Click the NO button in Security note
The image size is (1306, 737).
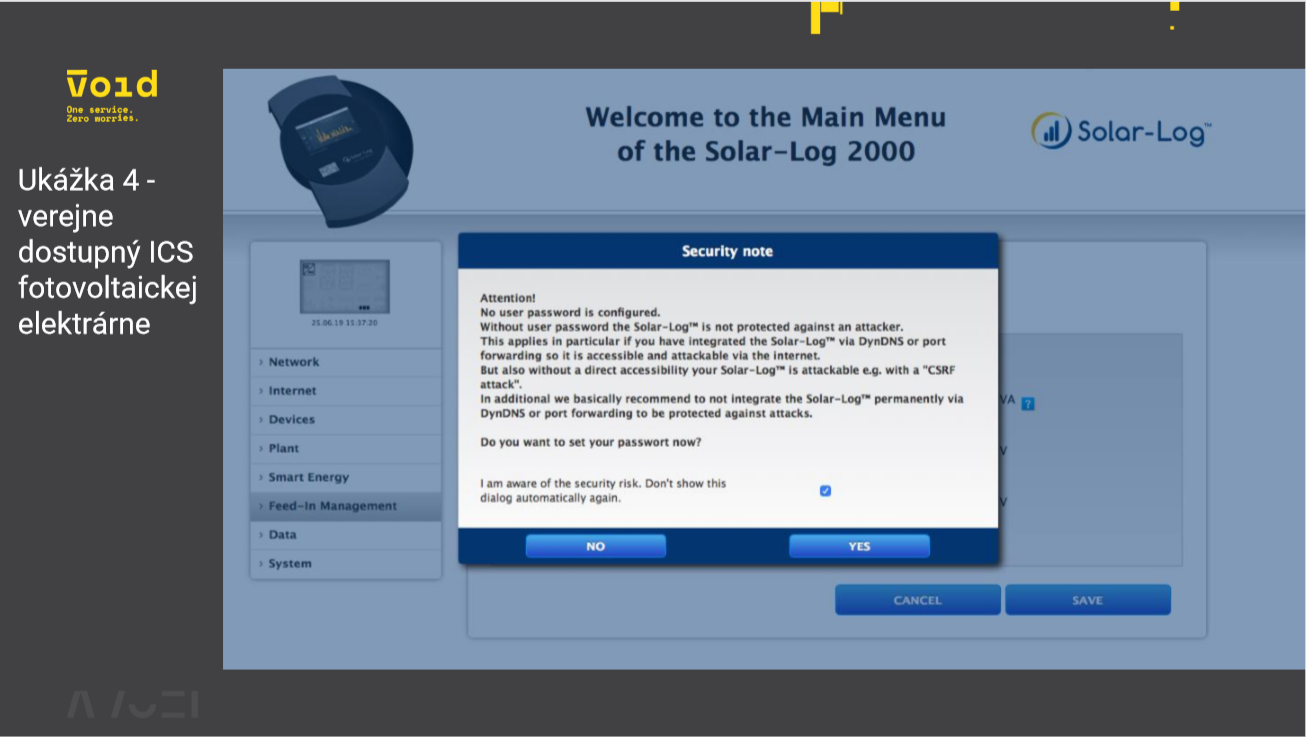tap(596, 546)
